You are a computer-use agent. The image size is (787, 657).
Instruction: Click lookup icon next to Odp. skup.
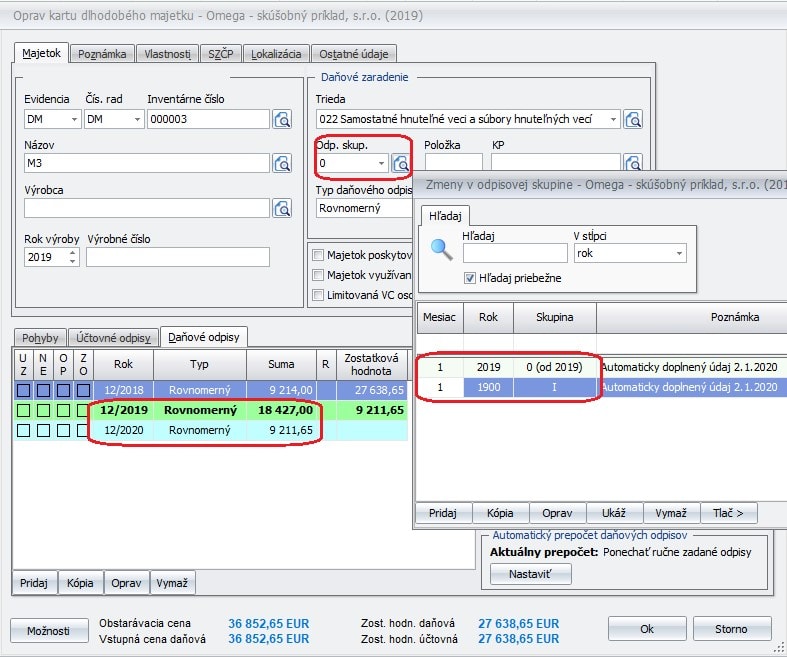pyautogui.click(x=401, y=164)
